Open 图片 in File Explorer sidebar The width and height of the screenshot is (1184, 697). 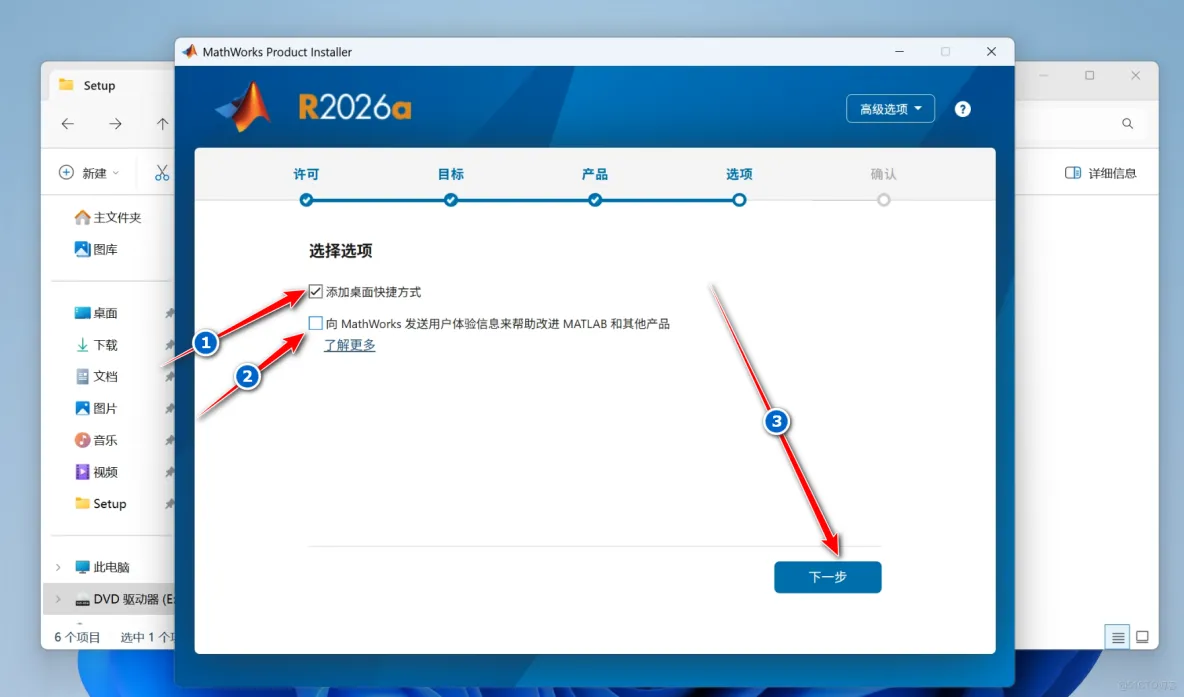click(x=96, y=408)
